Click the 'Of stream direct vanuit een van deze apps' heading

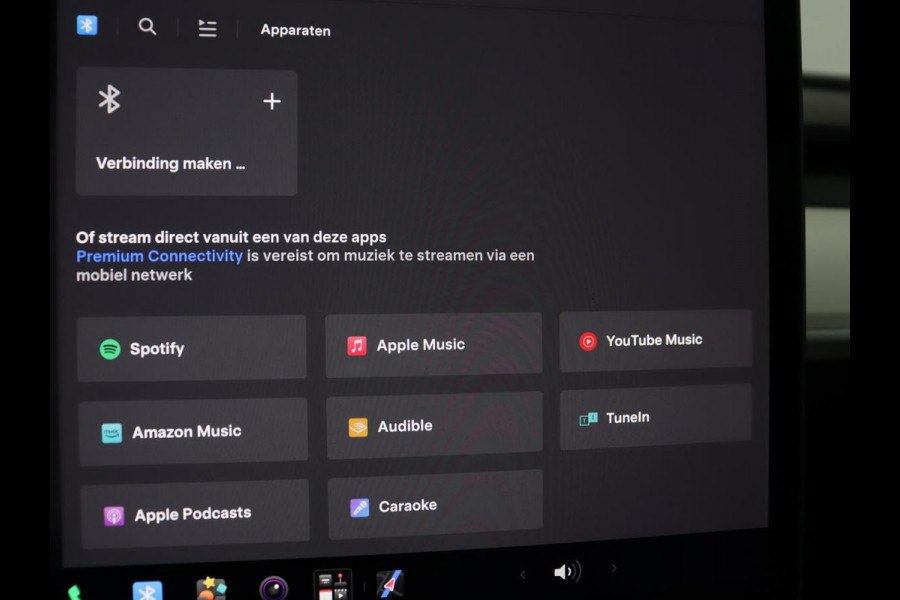click(231, 237)
